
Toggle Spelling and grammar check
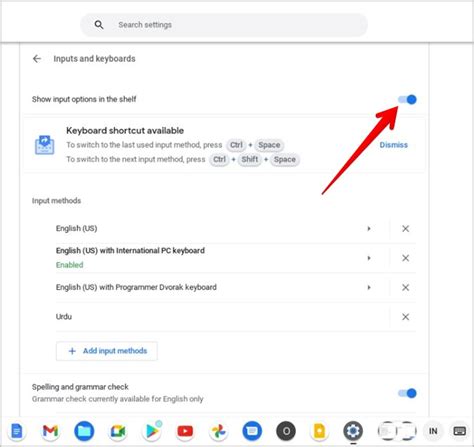coord(407,393)
